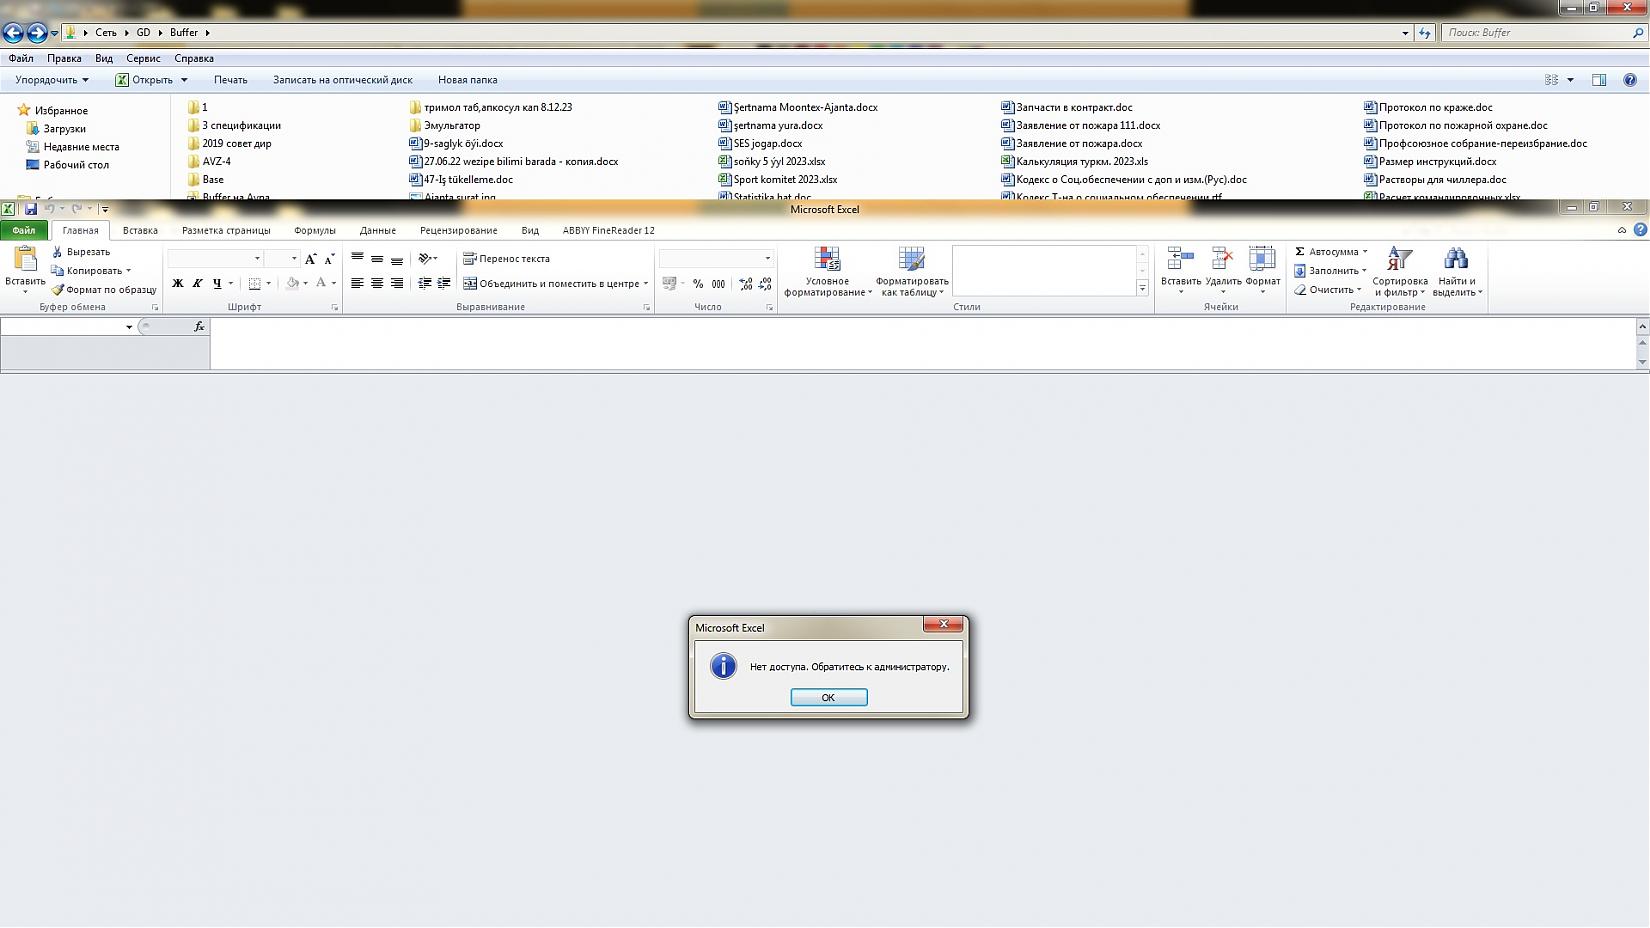Click the text orientation icon
1650x928 pixels.
click(x=425, y=259)
